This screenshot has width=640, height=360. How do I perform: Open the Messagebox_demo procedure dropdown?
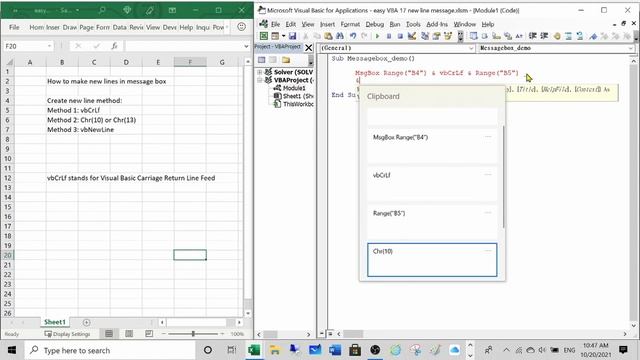631,48
